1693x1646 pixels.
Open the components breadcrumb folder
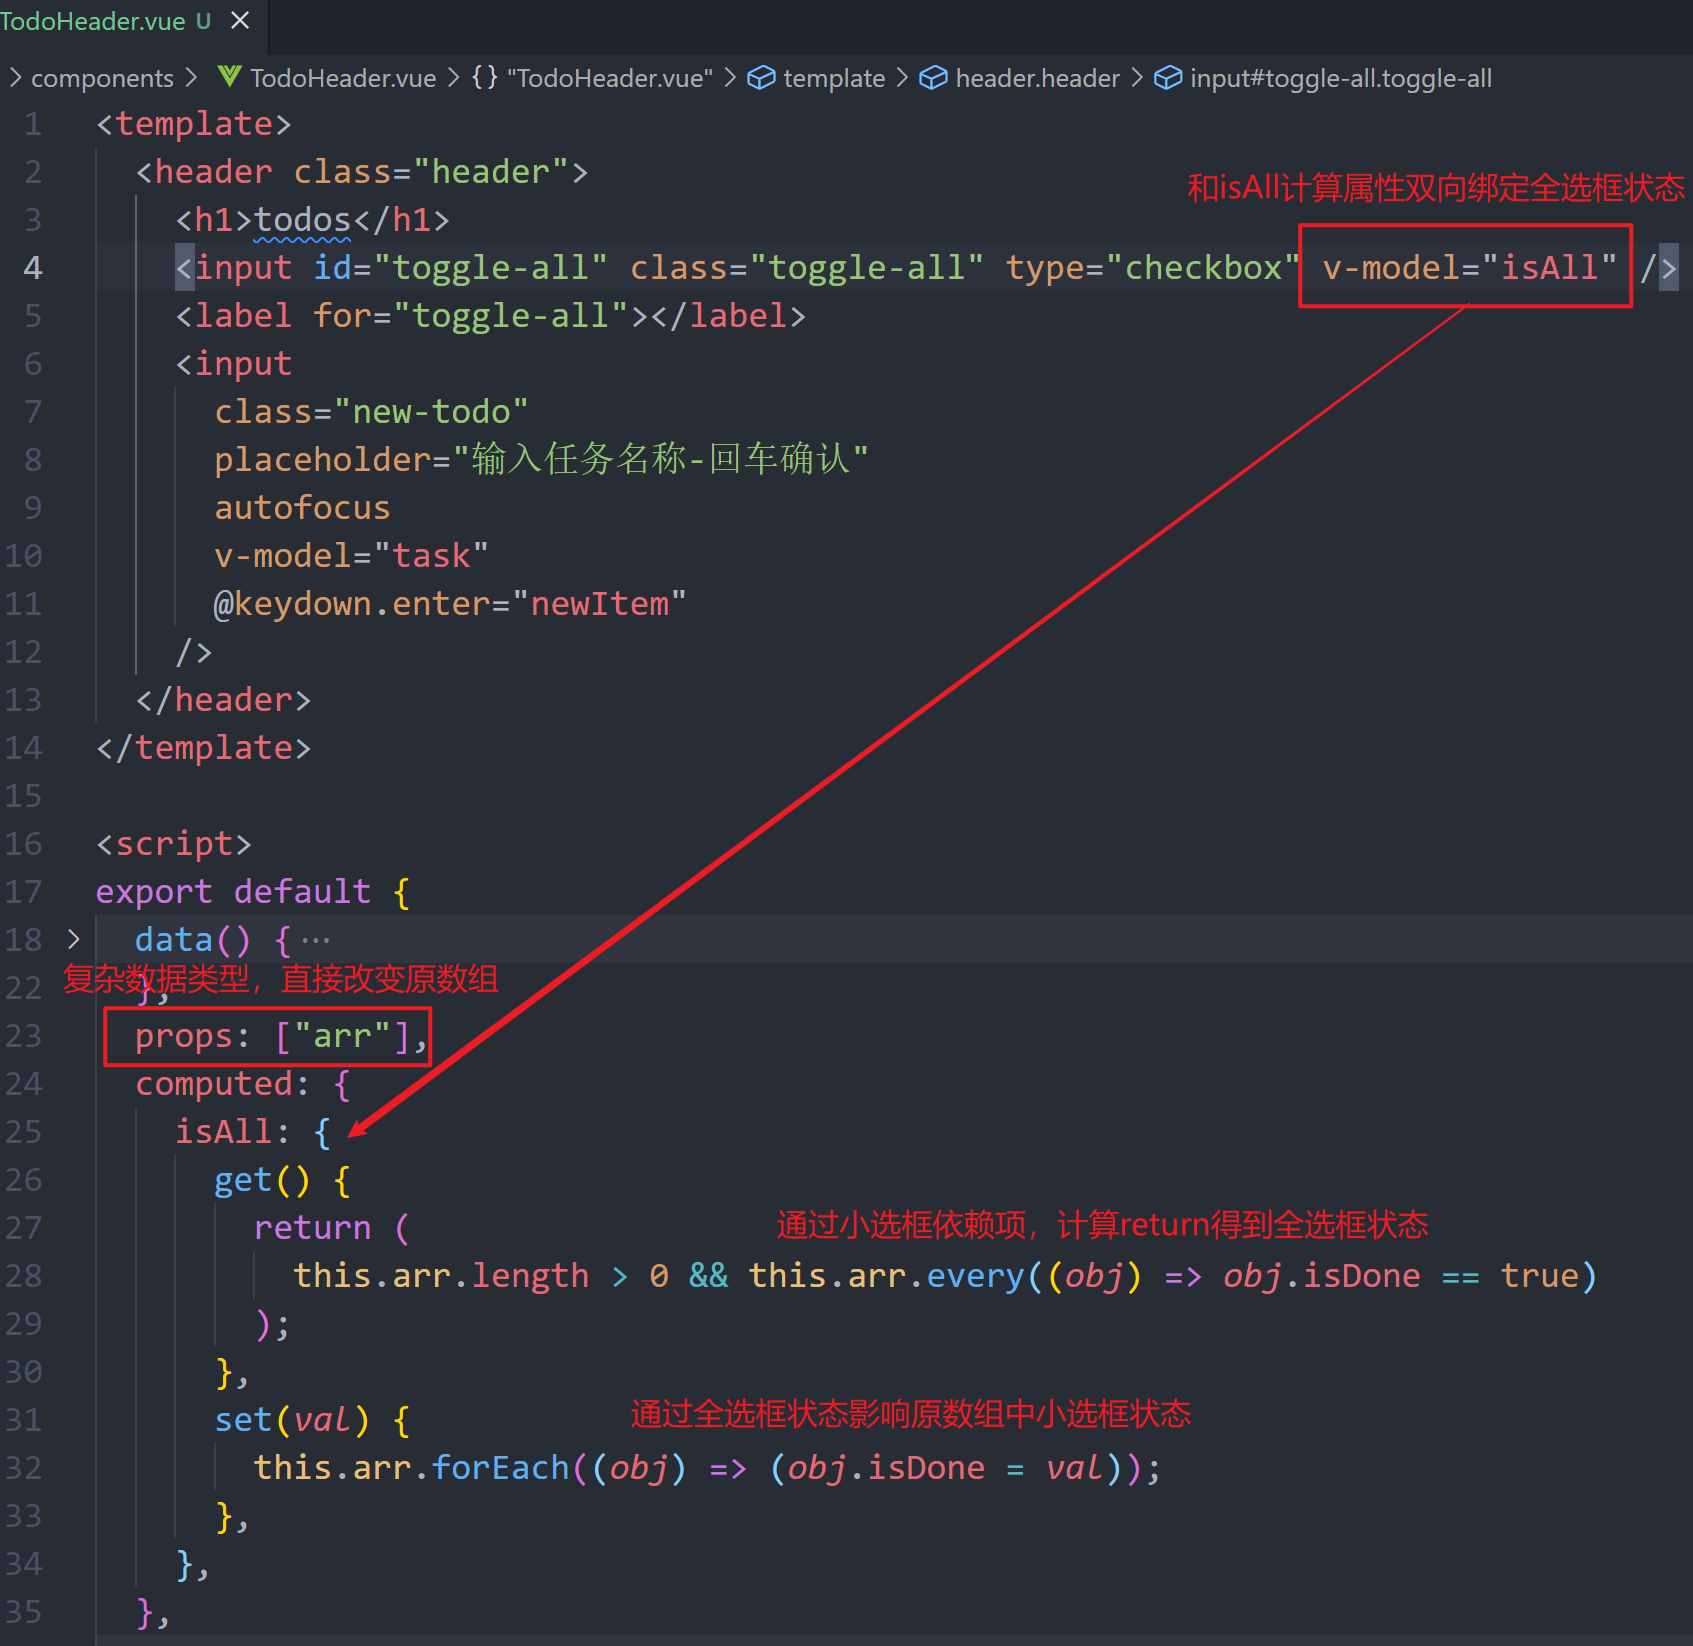click(x=102, y=78)
